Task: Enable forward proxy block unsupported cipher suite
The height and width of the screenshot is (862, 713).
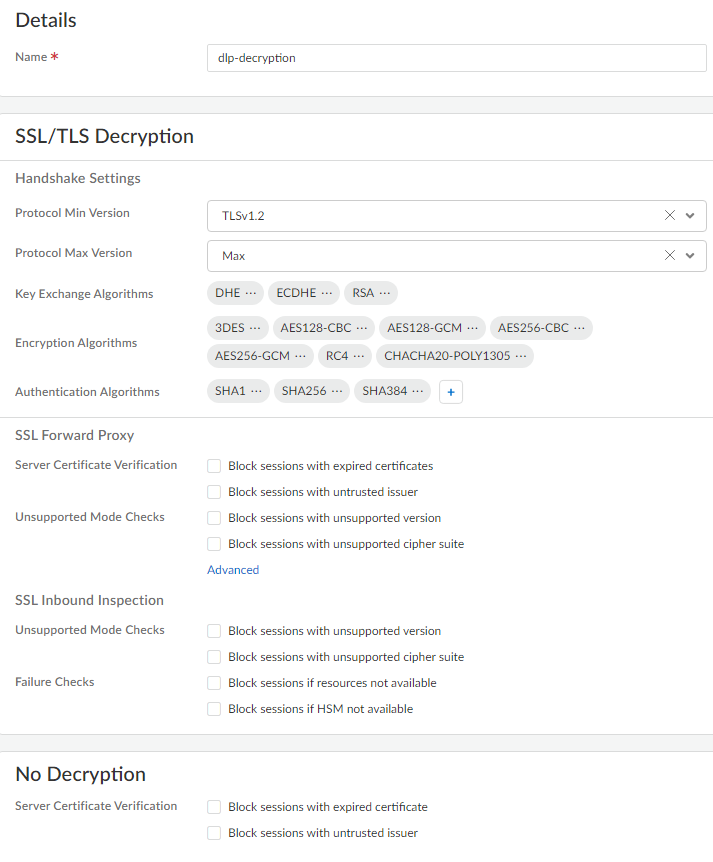Action: [x=214, y=544]
